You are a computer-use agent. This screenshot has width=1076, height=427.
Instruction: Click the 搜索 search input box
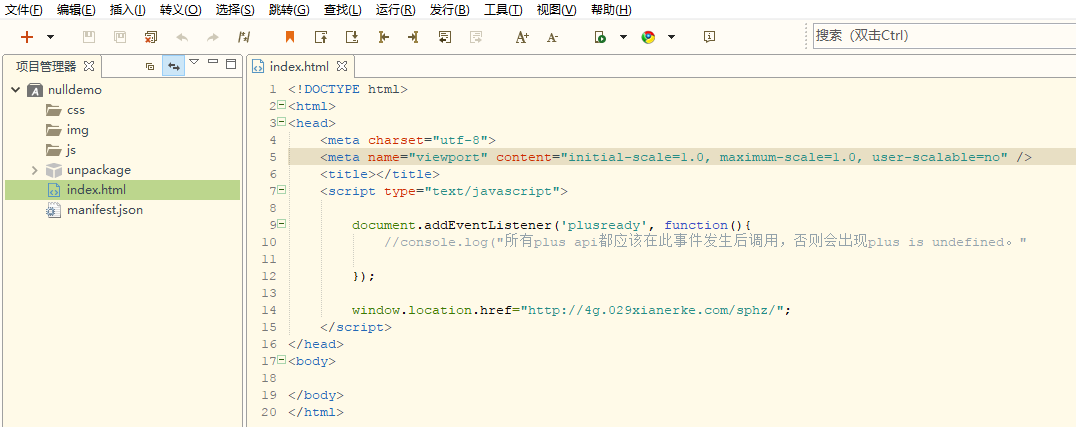point(940,36)
